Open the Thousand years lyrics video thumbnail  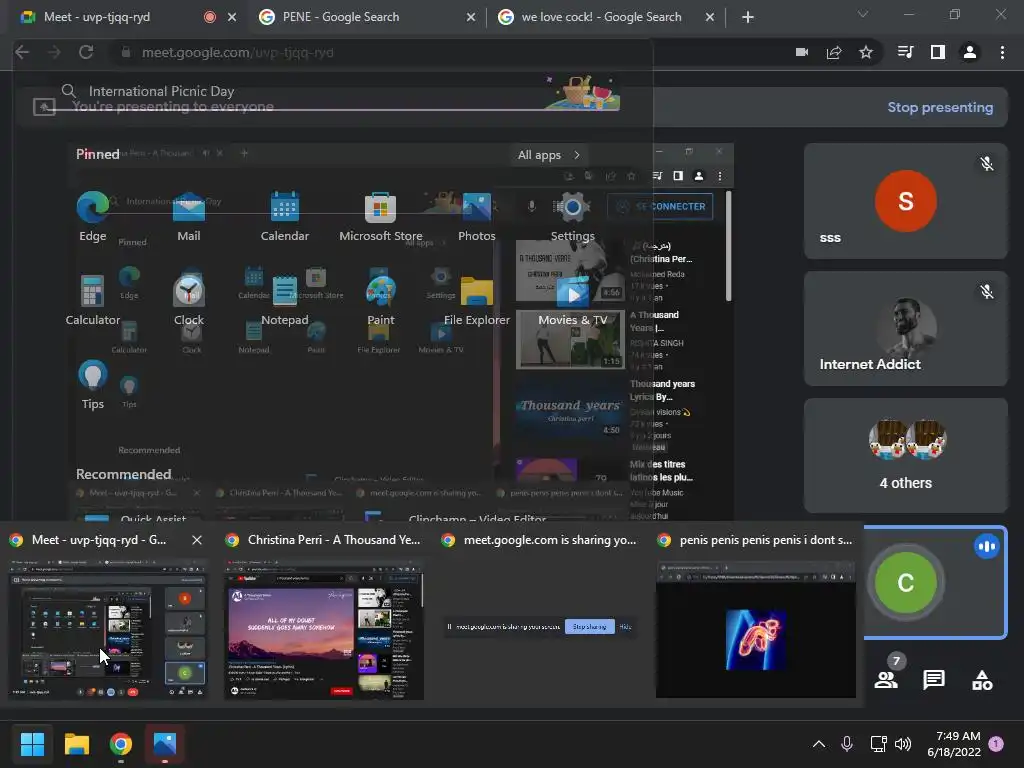(570, 409)
